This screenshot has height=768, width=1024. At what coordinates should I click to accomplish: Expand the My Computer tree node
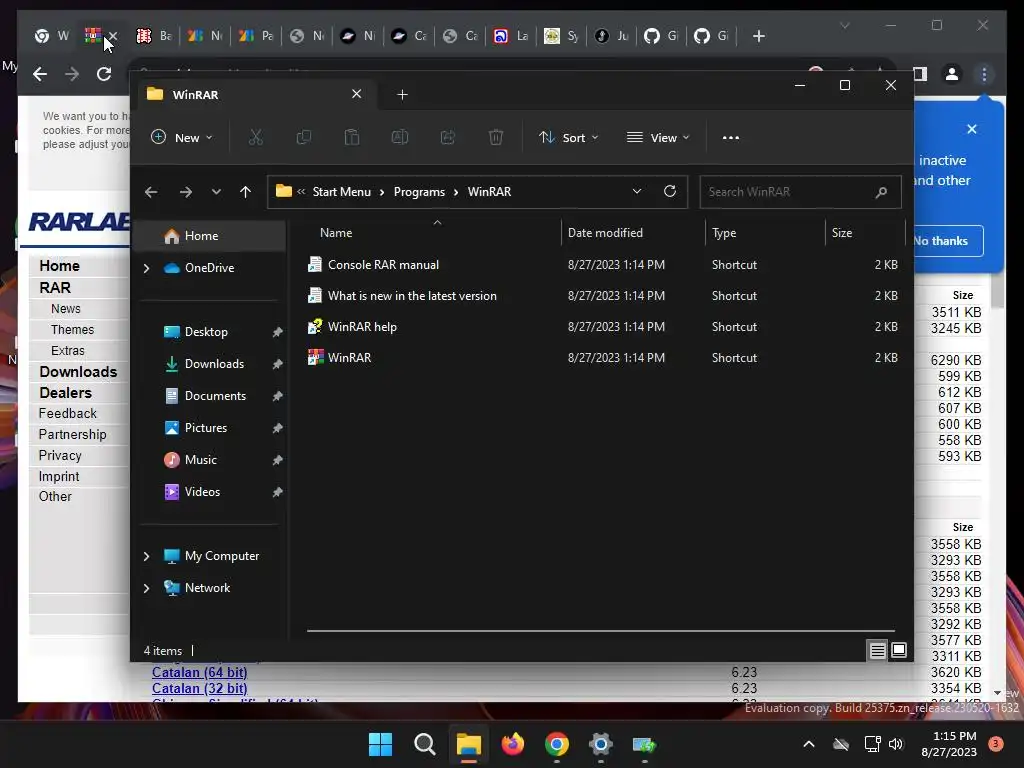[x=146, y=556]
